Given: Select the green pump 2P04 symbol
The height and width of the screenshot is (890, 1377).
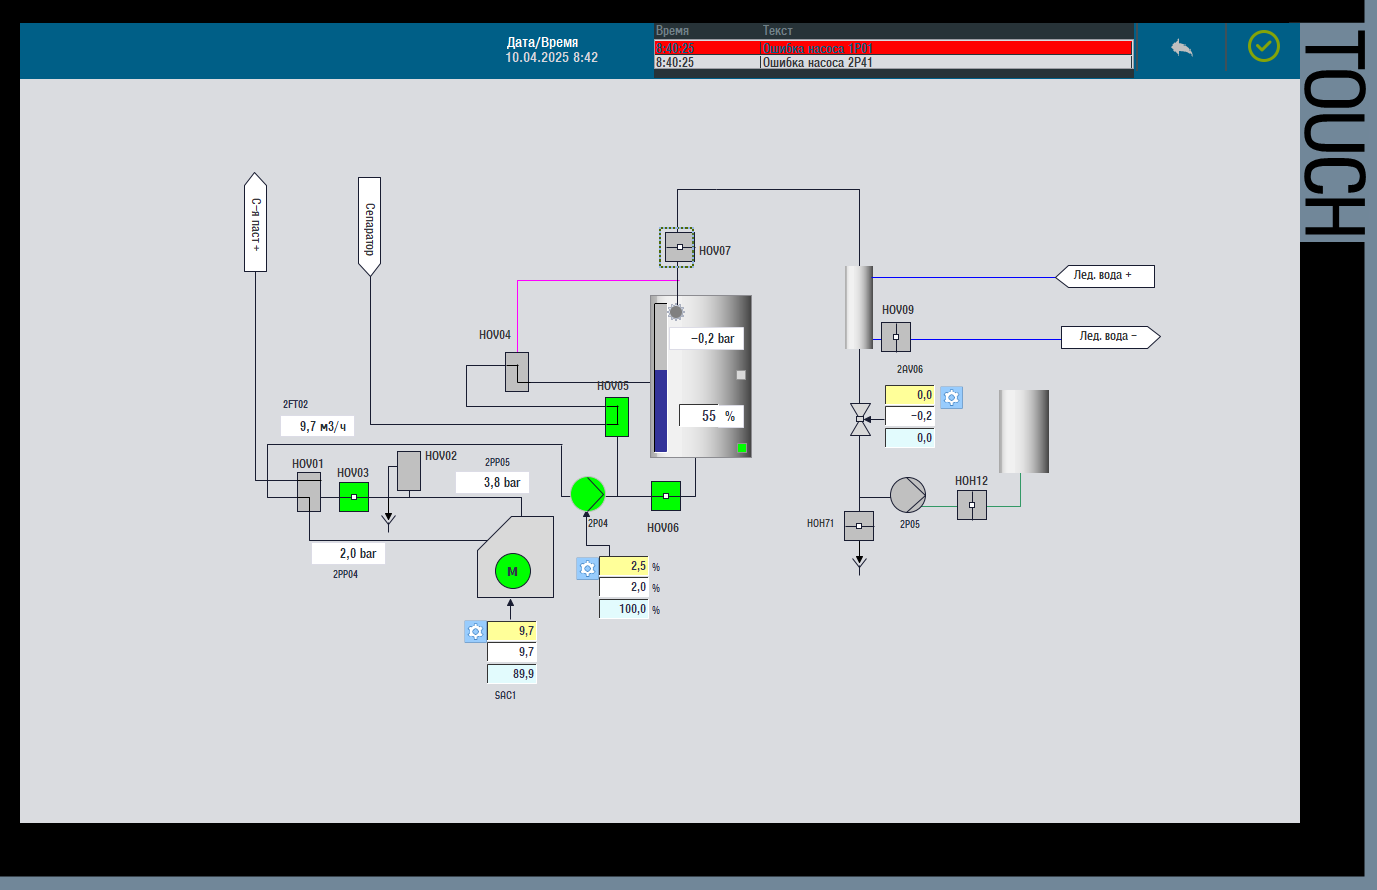Looking at the screenshot, I should tap(588, 493).
